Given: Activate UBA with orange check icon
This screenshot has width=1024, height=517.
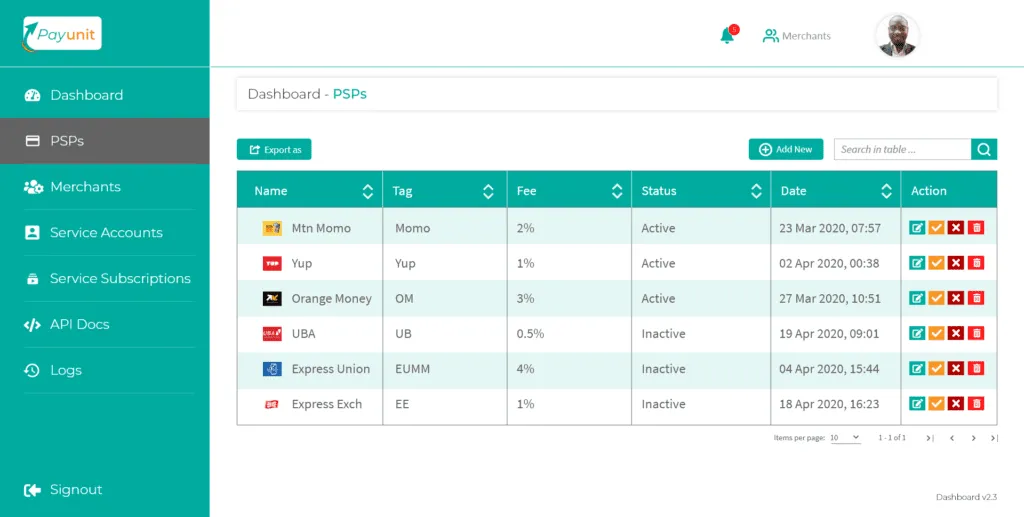Looking at the screenshot, I should click(x=936, y=334).
